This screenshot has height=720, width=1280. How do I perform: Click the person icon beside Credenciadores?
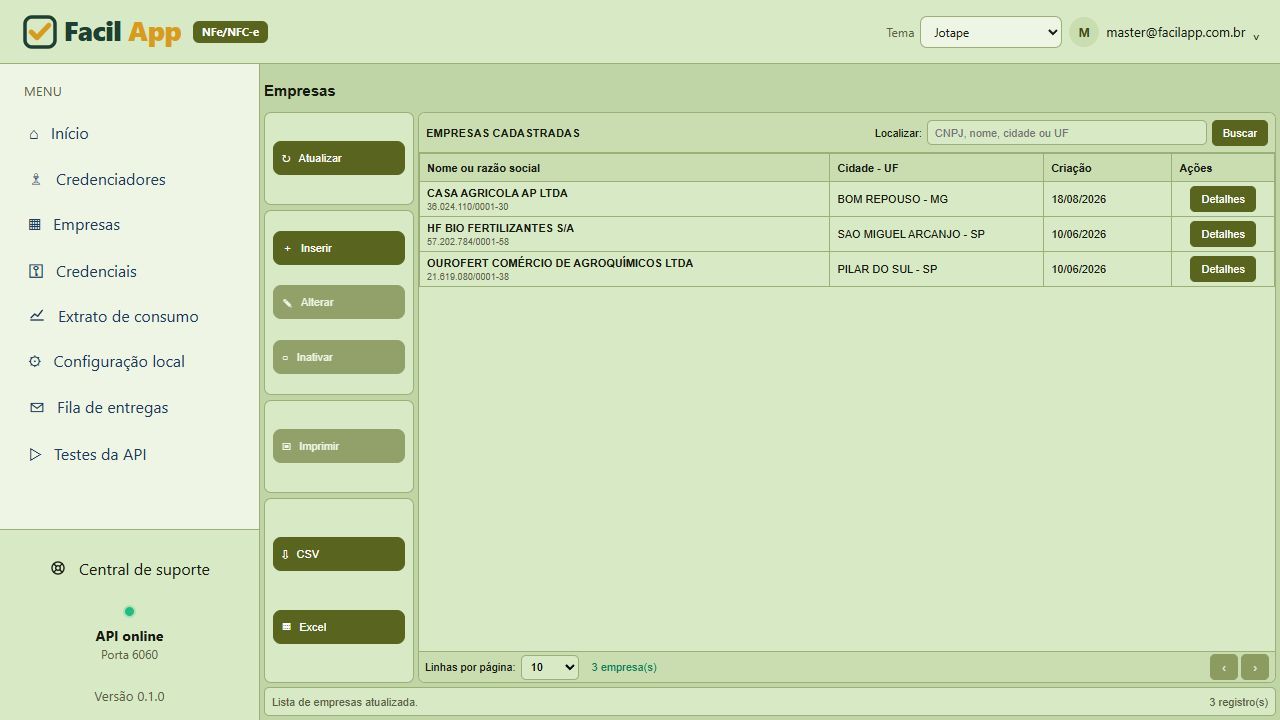pos(36,180)
